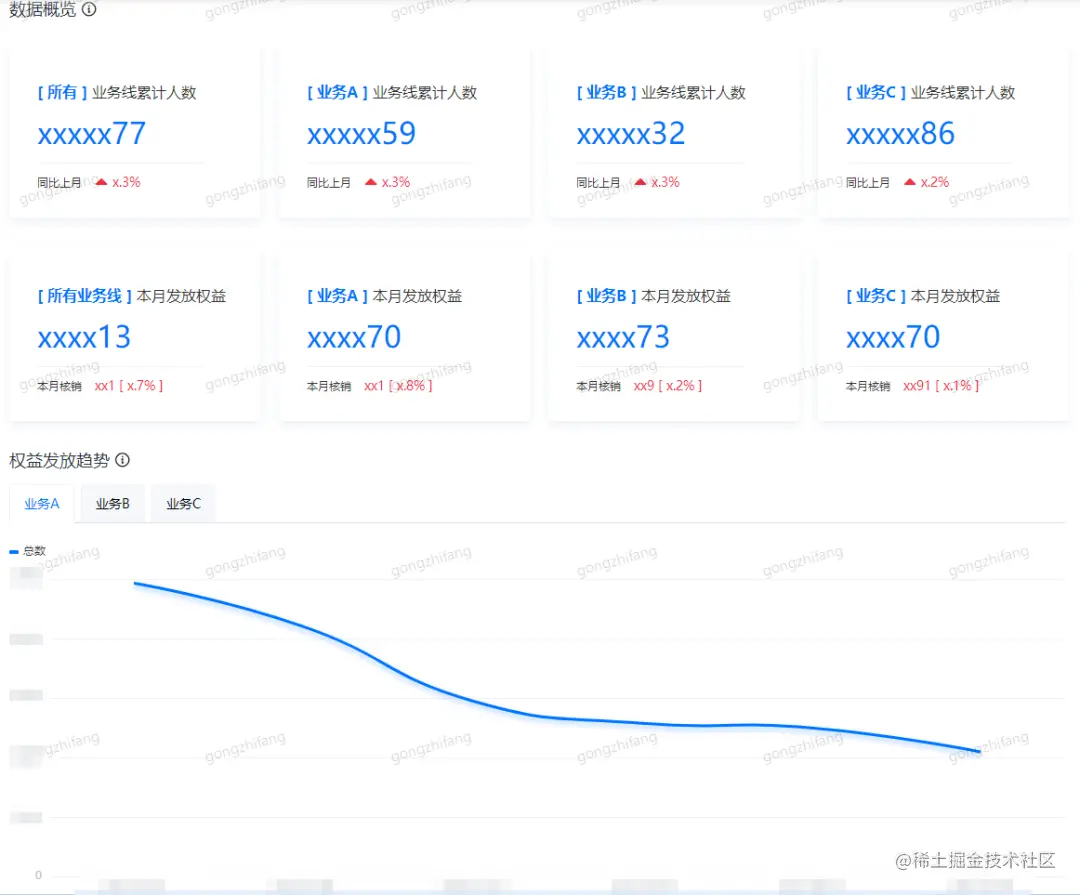Viewport: 1080px width, 895px height.
Task: Click info icon beside 权益发放趋势 heading
Action: pos(123,460)
